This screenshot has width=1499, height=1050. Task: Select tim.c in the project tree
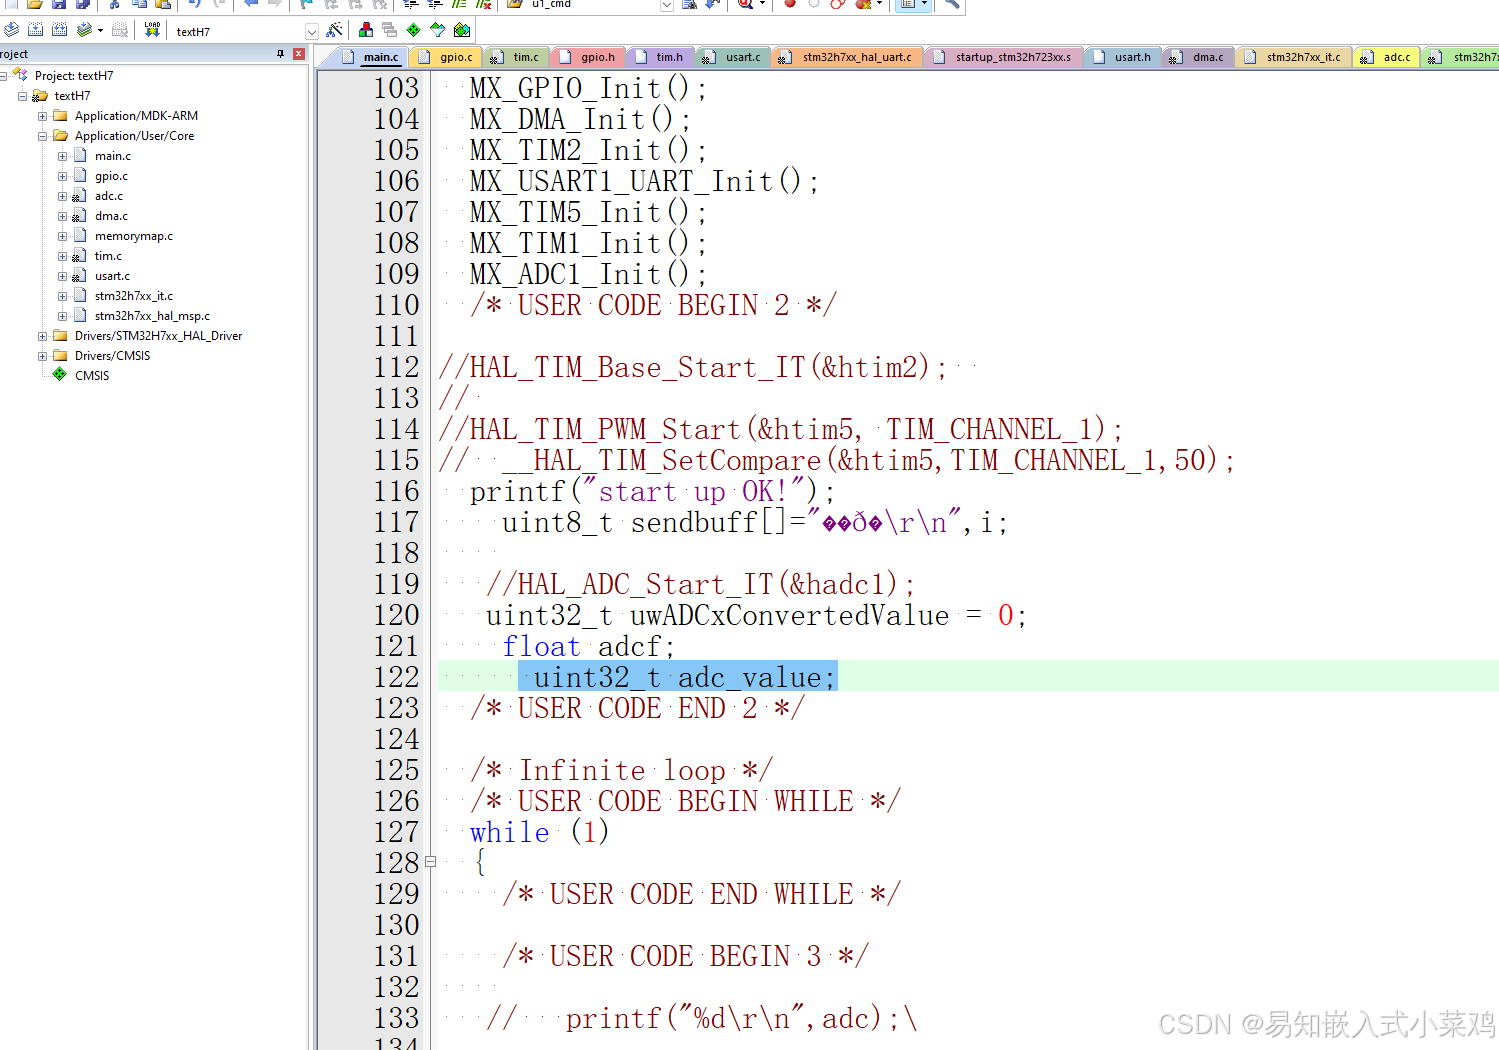pos(108,256)
